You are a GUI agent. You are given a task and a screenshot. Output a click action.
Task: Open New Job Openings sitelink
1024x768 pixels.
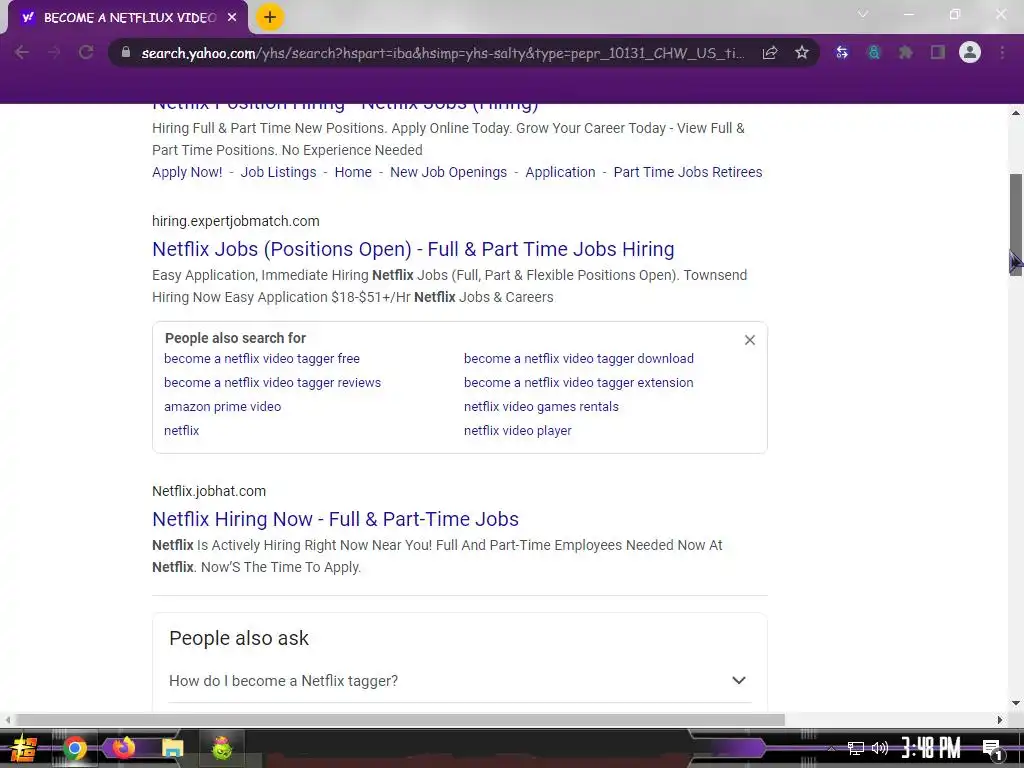[x=448, y=172]
